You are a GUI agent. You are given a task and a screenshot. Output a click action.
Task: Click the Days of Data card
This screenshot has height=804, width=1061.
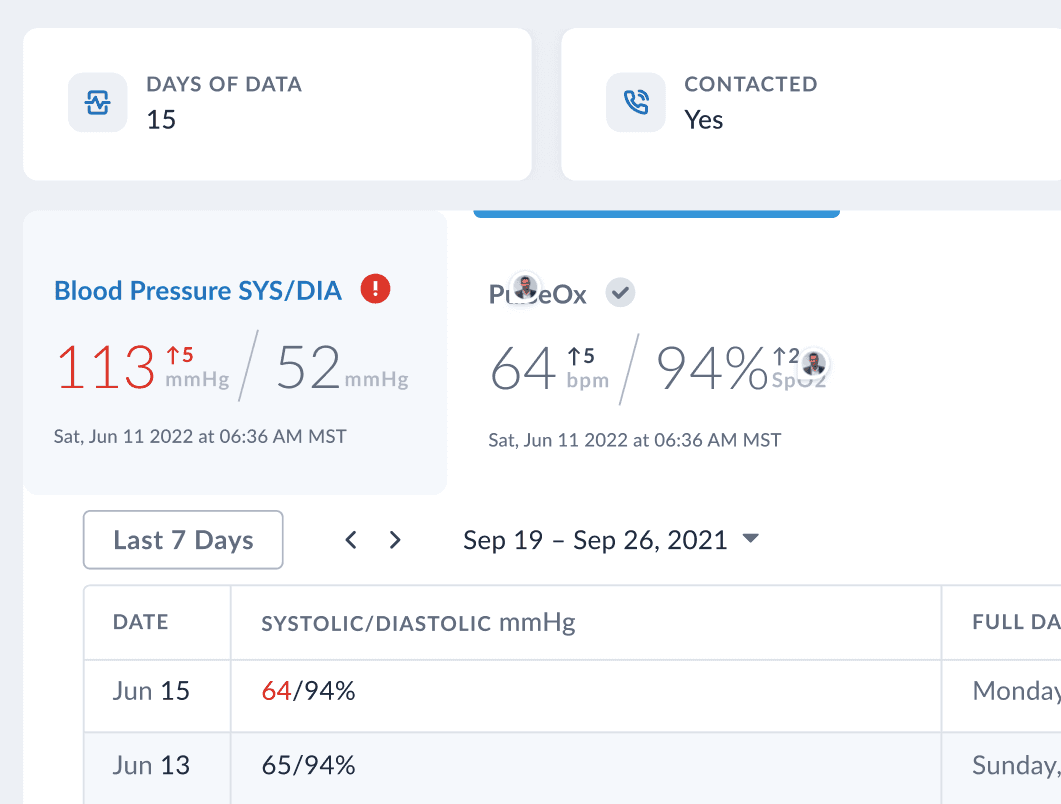pyautogui.click(x=277, y=104)
